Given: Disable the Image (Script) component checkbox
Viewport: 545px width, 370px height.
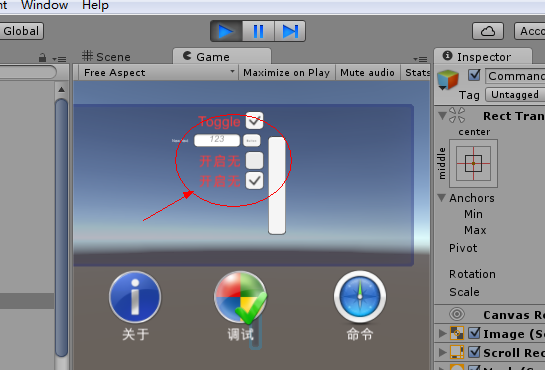Looking at the screenshot, I should point(474,333).
